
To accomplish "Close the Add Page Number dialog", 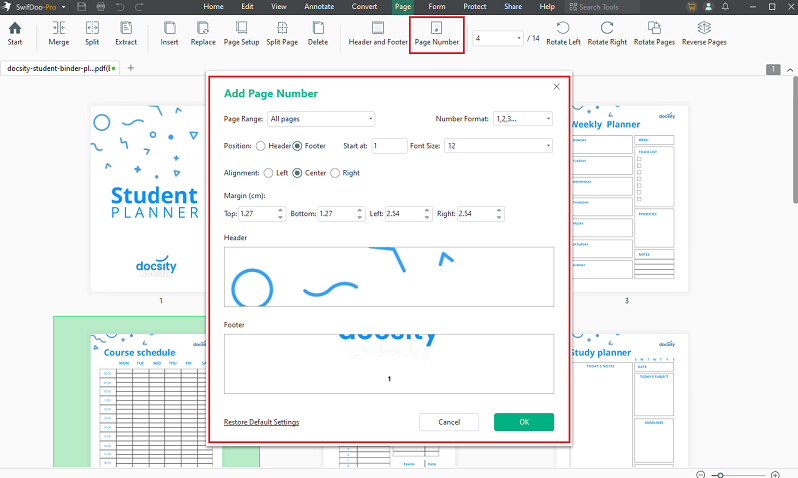I will [556, 87].
